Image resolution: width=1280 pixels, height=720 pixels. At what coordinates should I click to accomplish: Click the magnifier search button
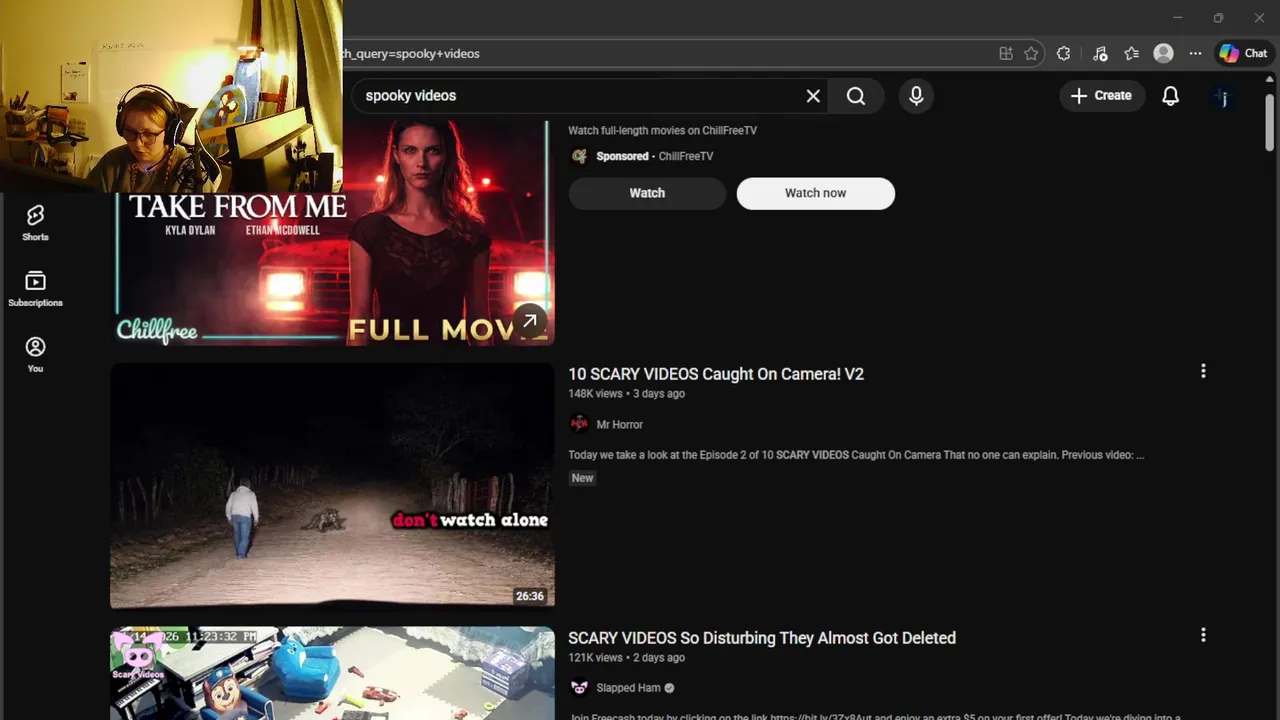click(856, 96)
